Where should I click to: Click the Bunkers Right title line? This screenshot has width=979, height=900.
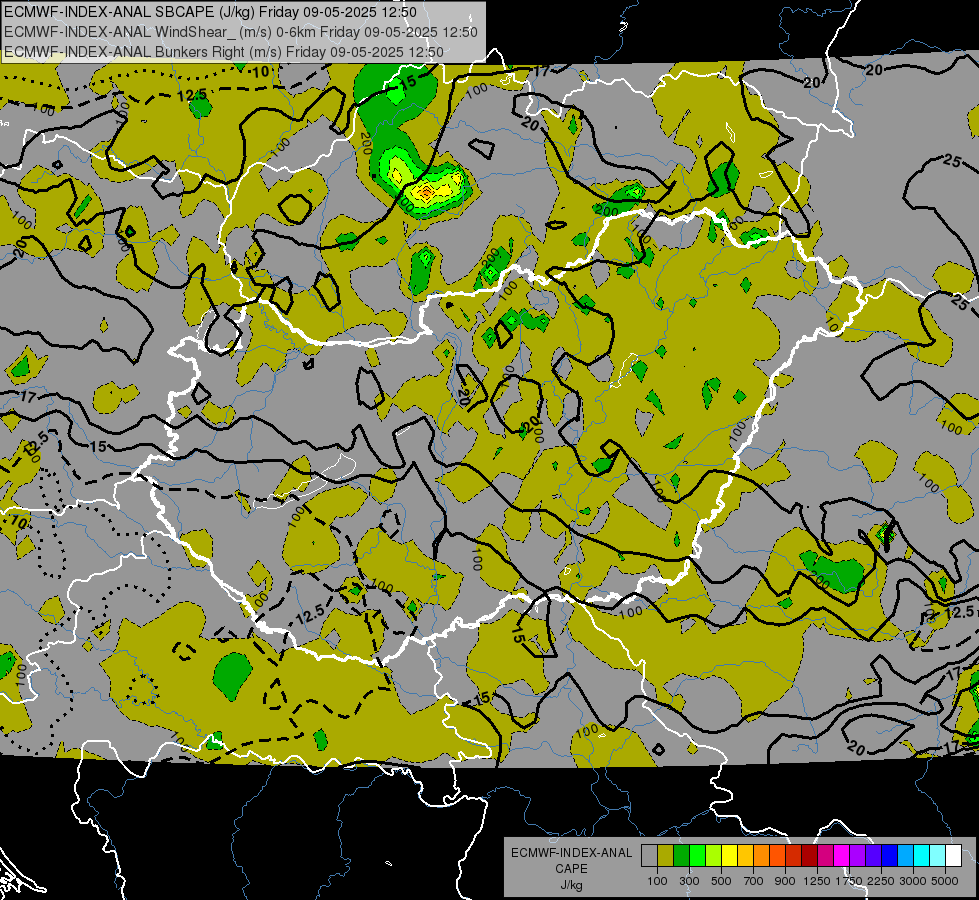pos(224,52)
